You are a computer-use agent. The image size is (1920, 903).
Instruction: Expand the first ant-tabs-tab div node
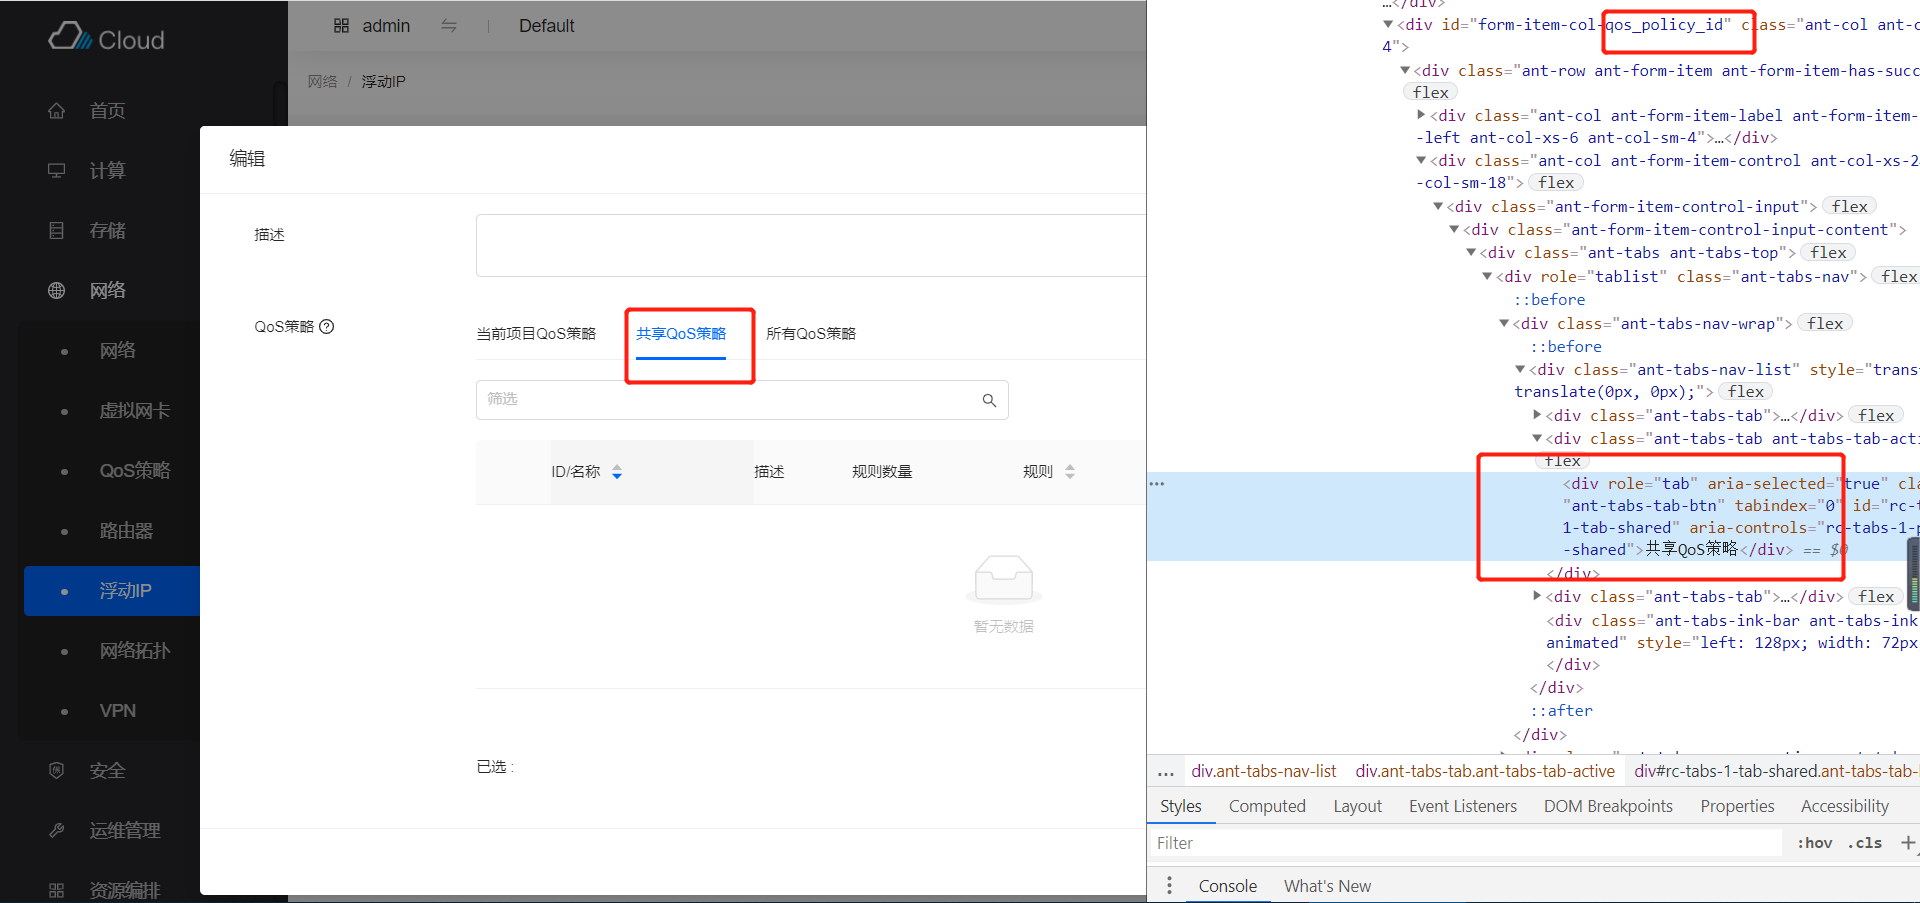coord(1537,415)
